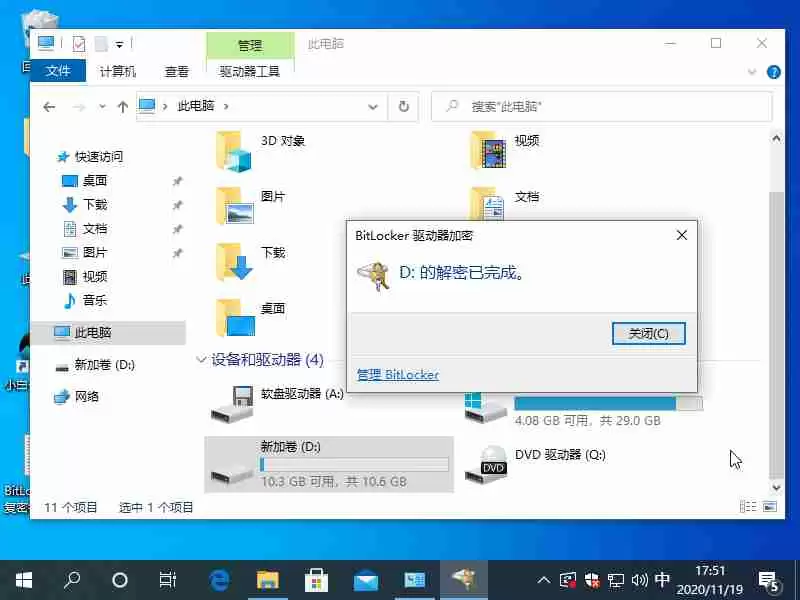
Task: Click the 关闭(C) button in the BitLocker dialog
Action: (x=649, y=333)
